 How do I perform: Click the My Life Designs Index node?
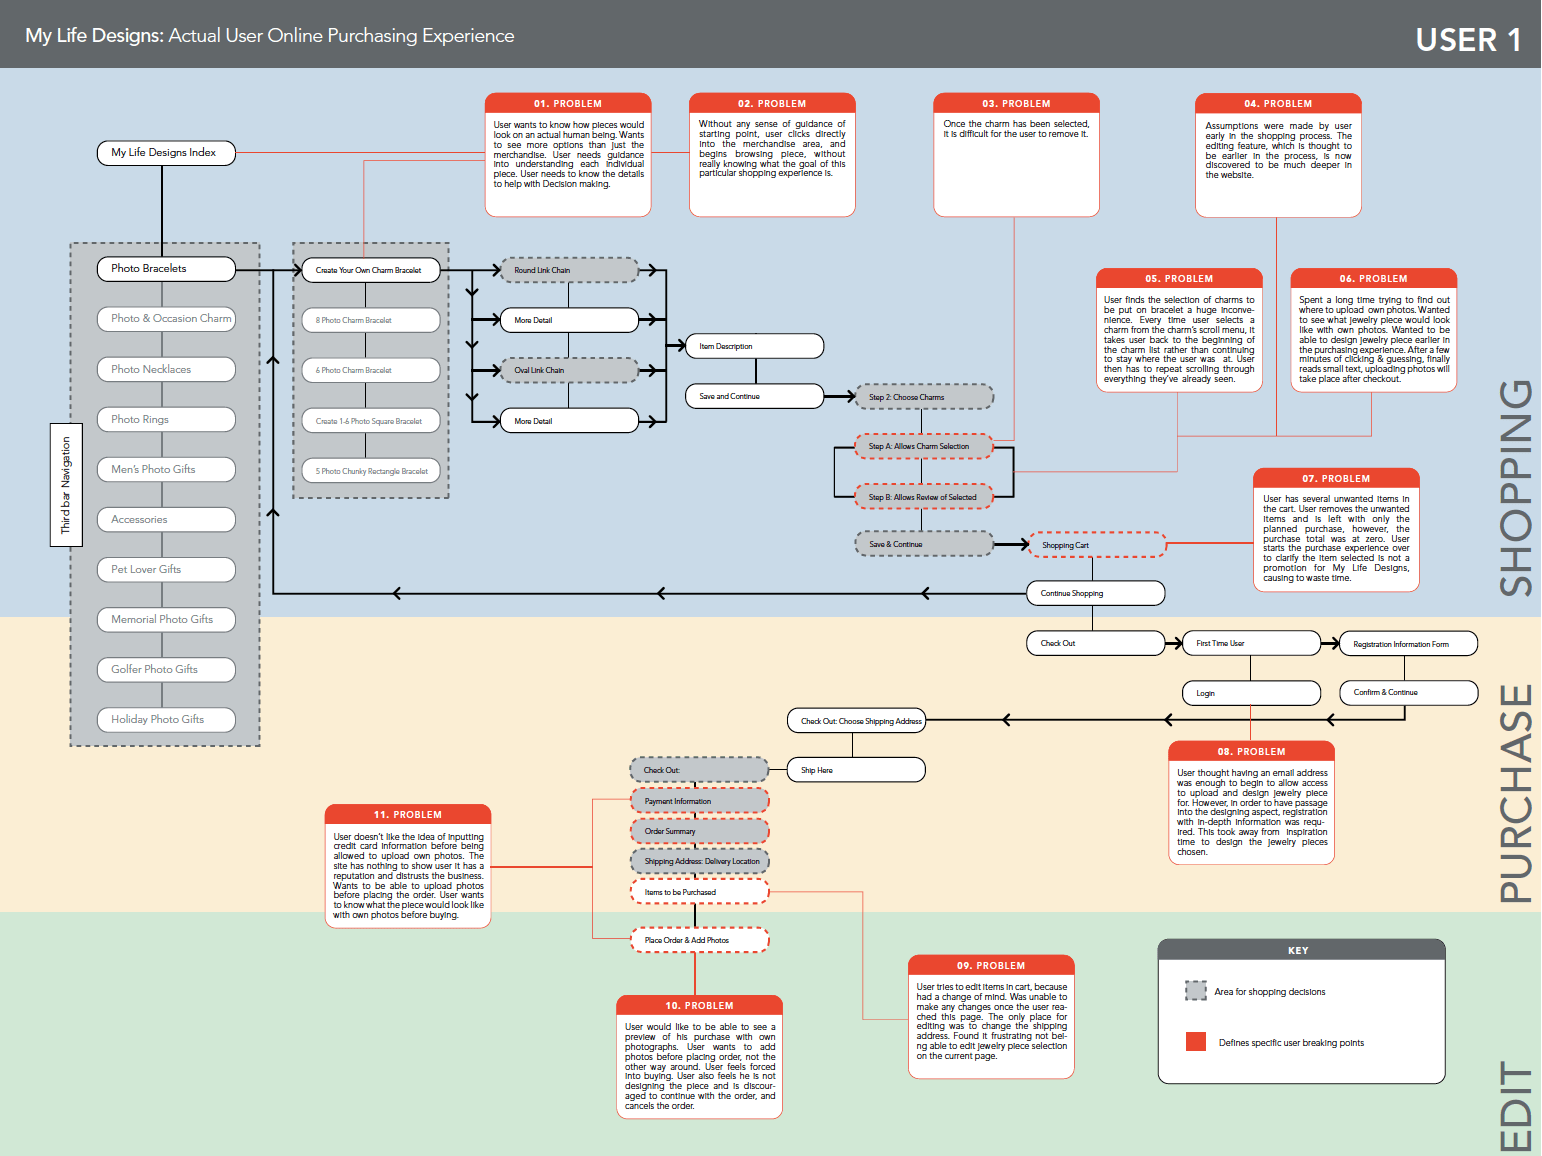[x=166, y=153]
